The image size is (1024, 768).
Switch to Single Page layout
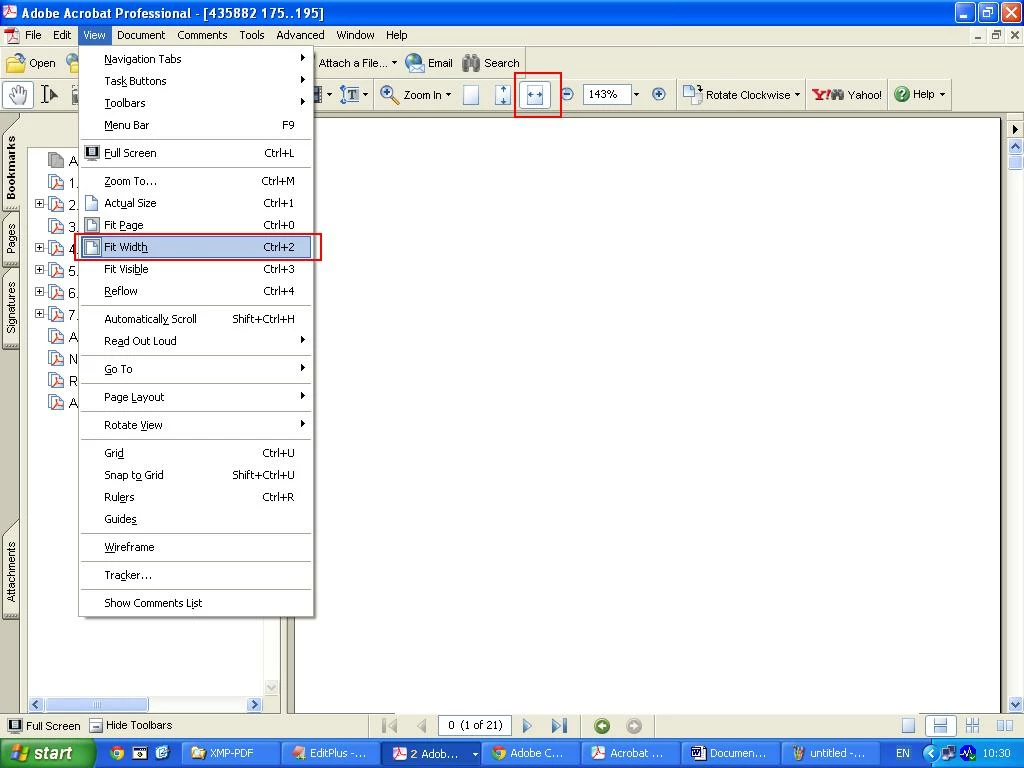908,726
